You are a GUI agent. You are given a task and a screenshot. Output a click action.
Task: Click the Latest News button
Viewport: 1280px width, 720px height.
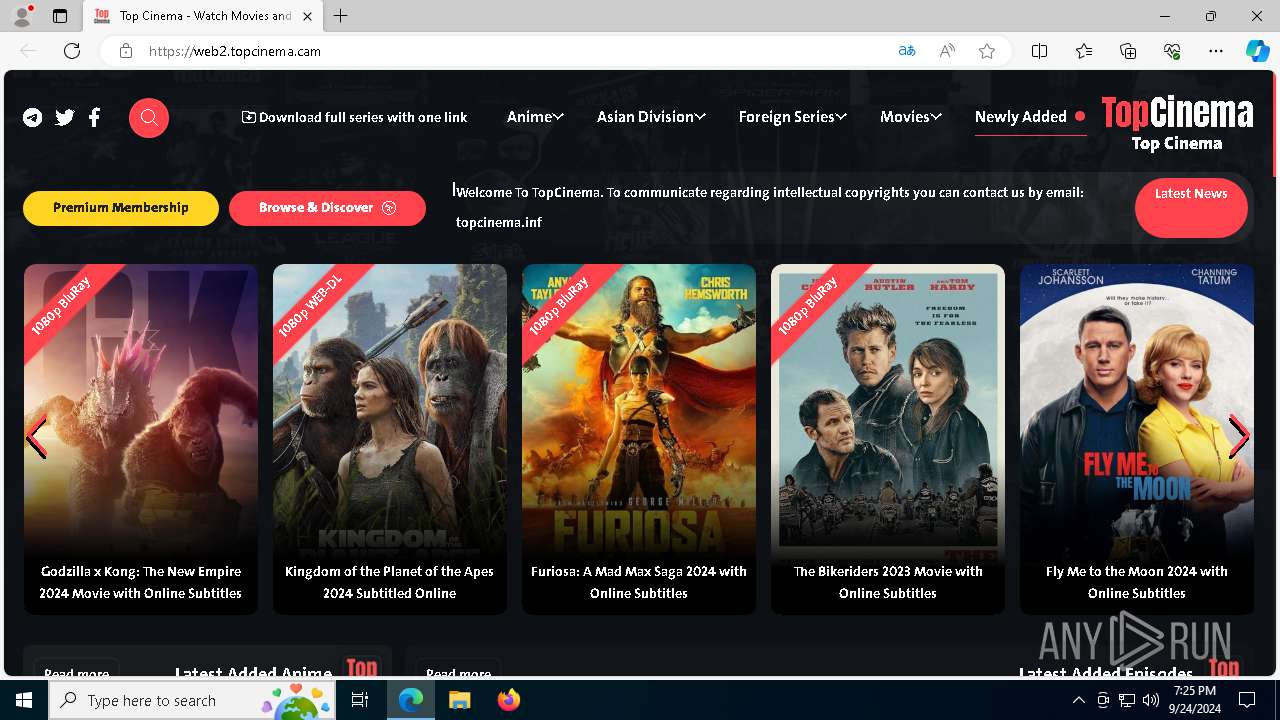(x=1191, y=208)
